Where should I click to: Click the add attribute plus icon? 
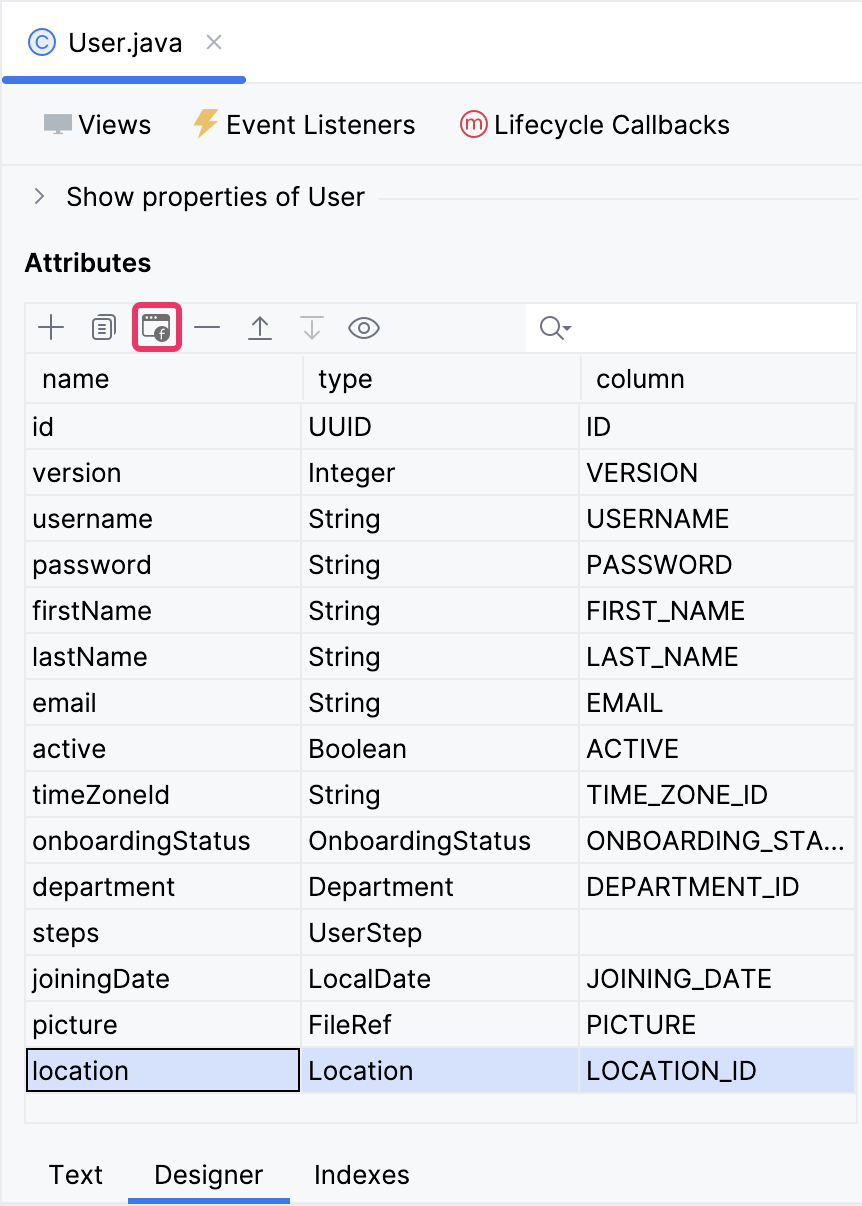pos(50,328)
